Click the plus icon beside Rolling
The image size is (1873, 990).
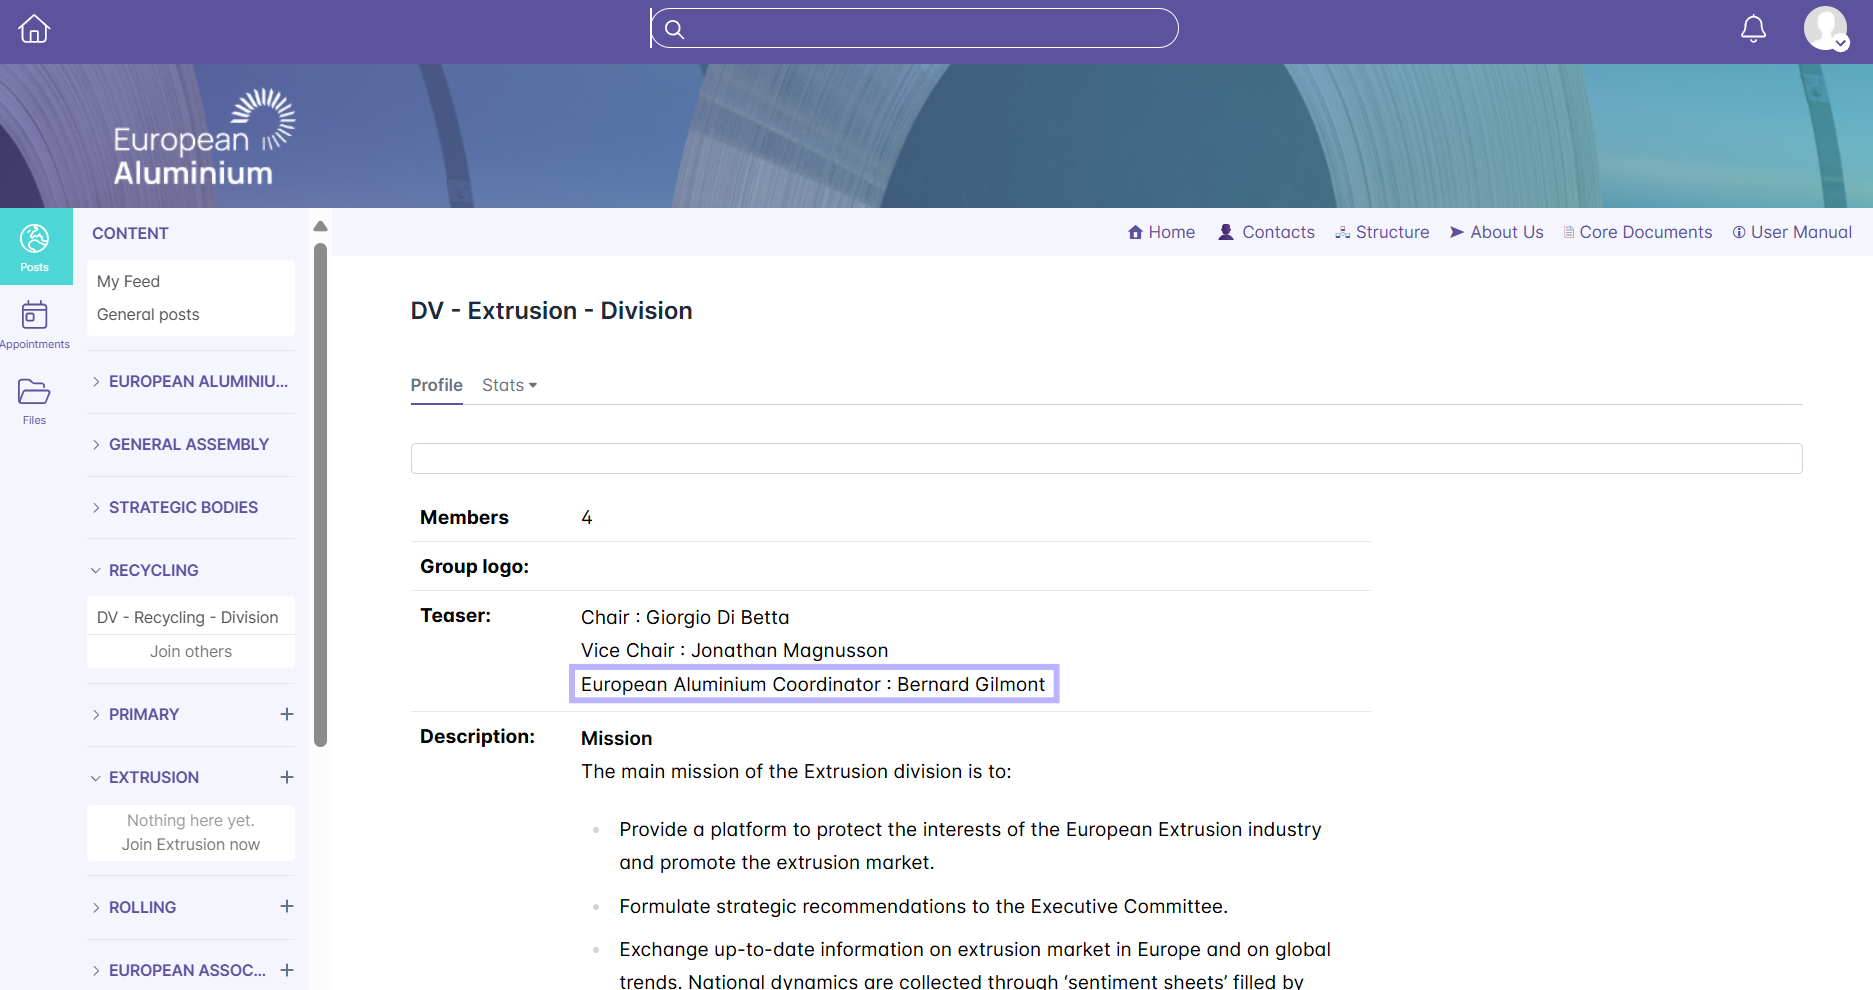(x=287, y=907)
